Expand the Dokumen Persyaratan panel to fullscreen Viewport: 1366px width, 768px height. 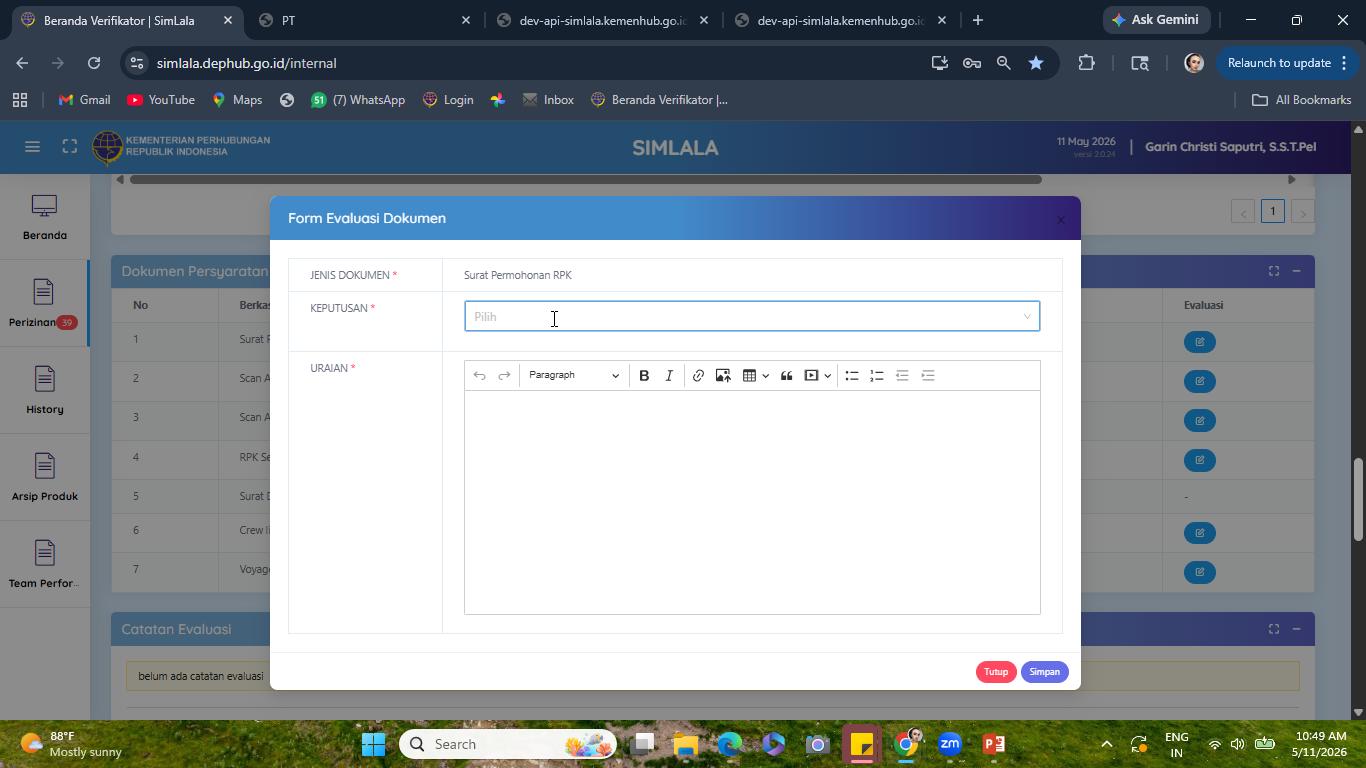click(x=1274, y=271)
